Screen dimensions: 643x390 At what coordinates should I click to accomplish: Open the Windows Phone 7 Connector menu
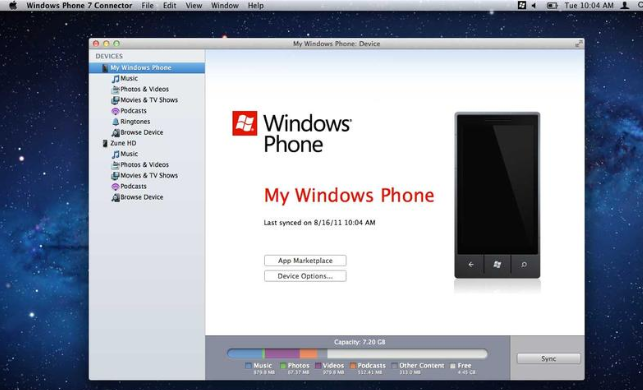(79, 5)
